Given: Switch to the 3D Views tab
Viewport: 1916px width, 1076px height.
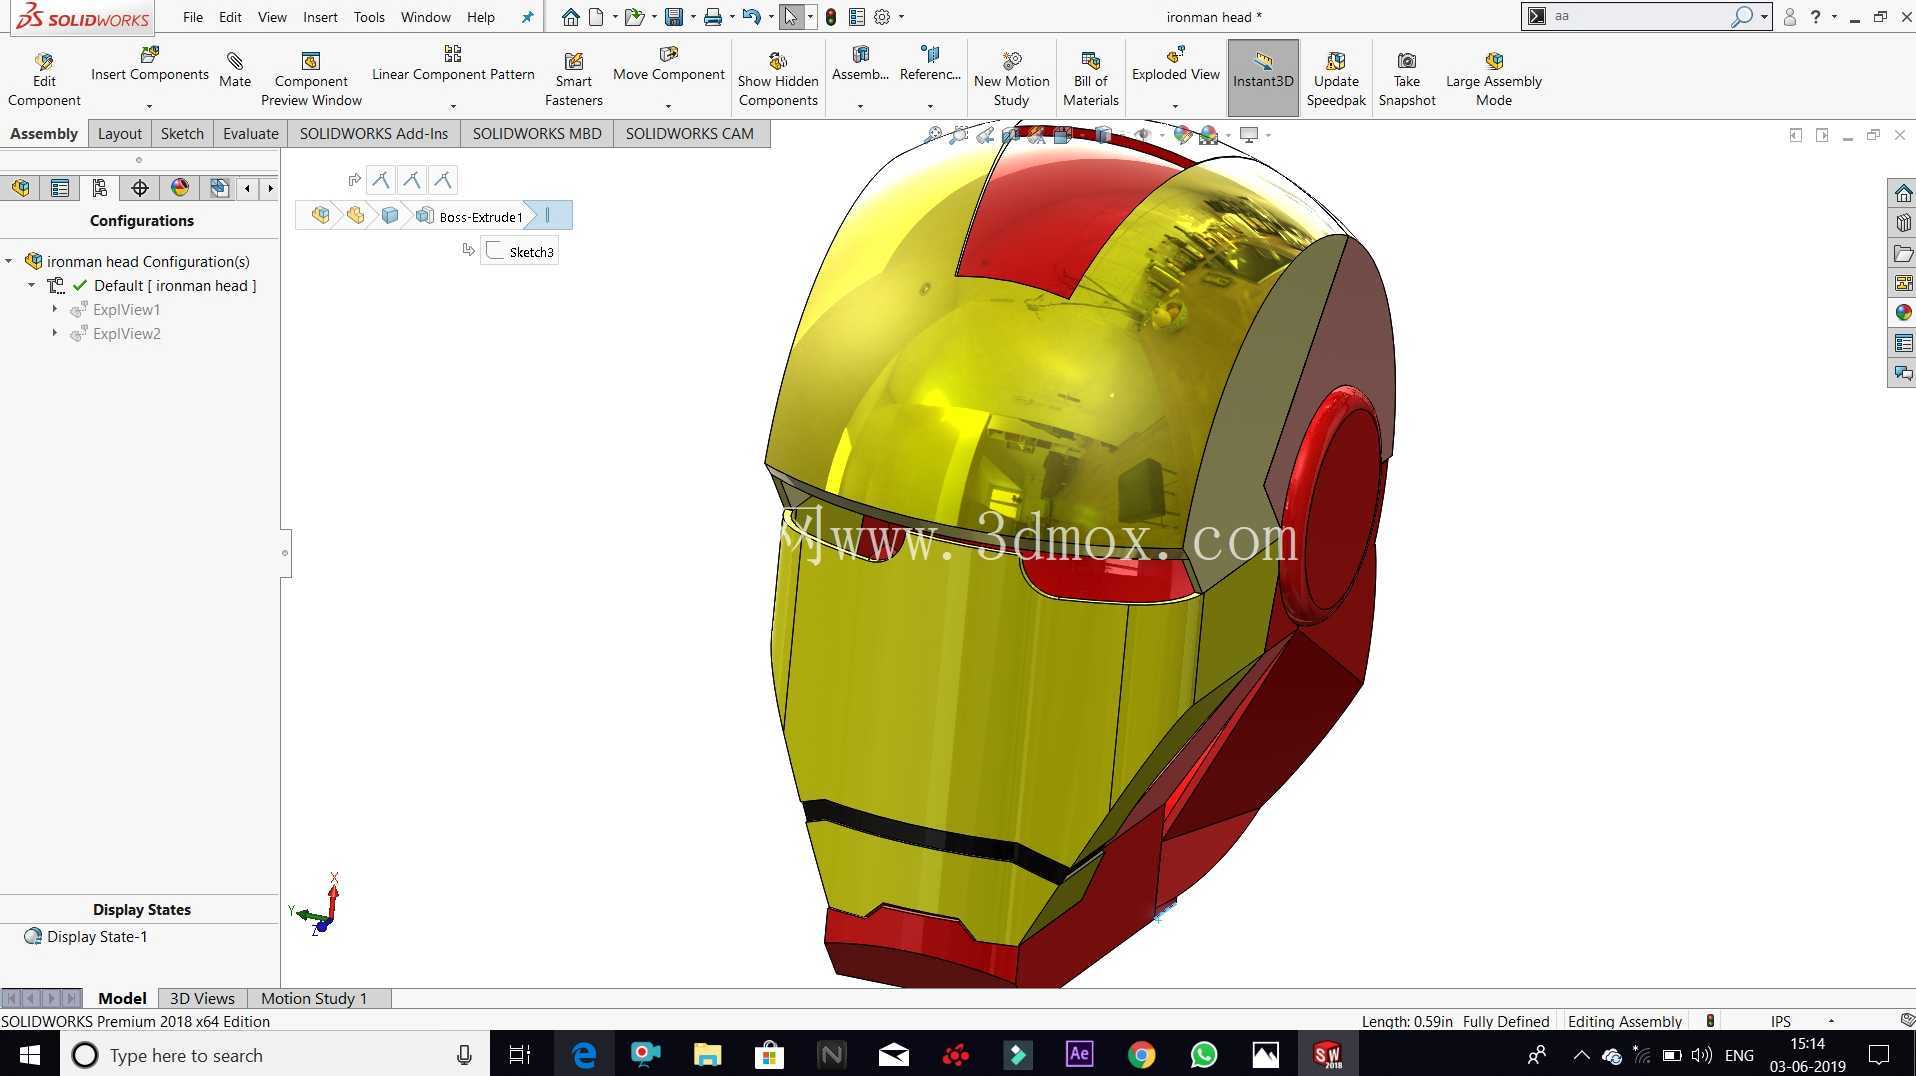Looking at the screenshot, I should [202, 998].
